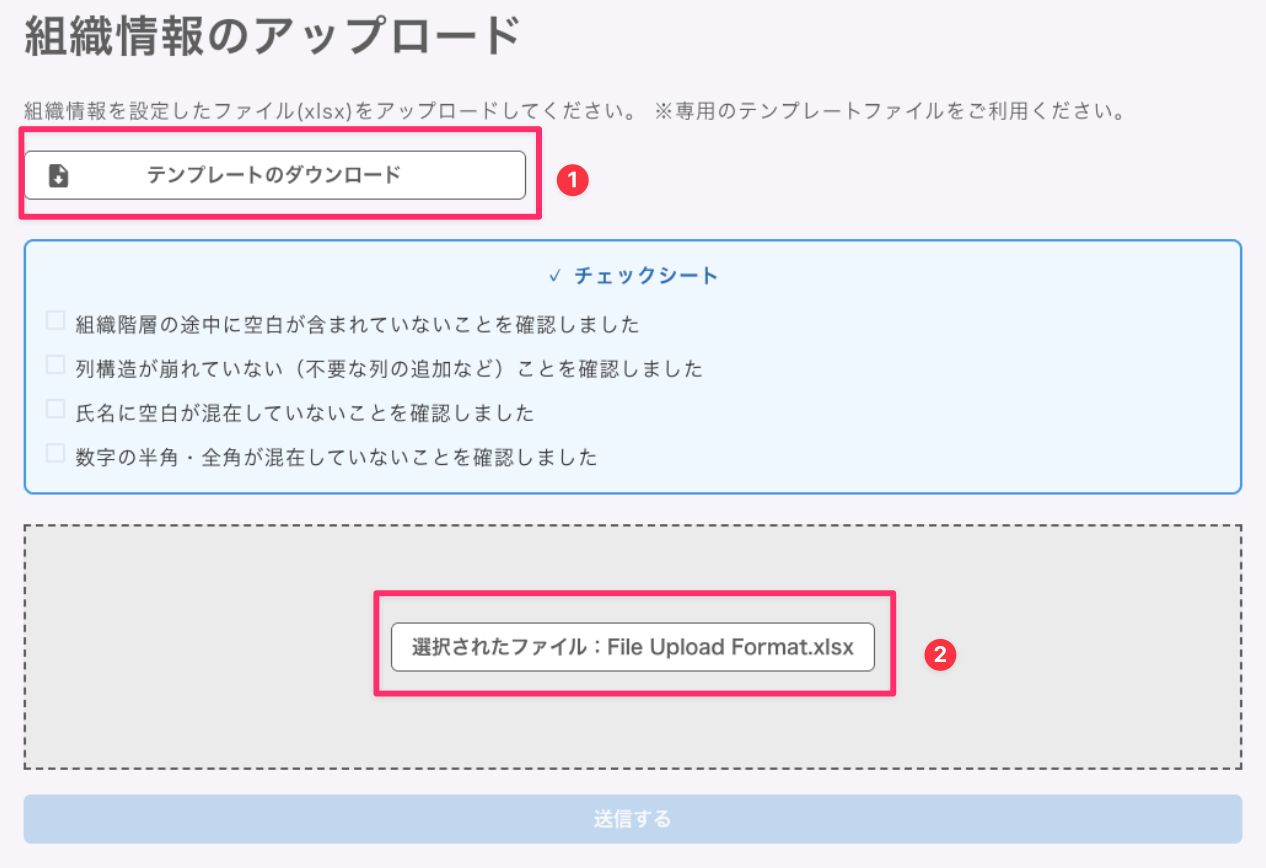Check the 氏名に空白が混在 confirmation box
Viewport: 1266px width, 868px height.
pos(56,410)
